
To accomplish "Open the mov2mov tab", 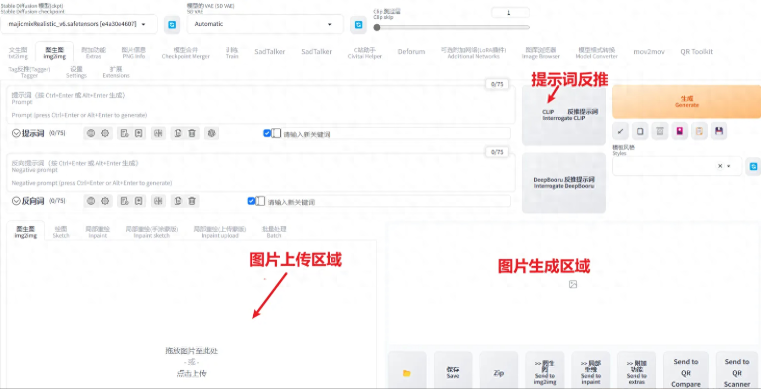I will click(649, 52).
